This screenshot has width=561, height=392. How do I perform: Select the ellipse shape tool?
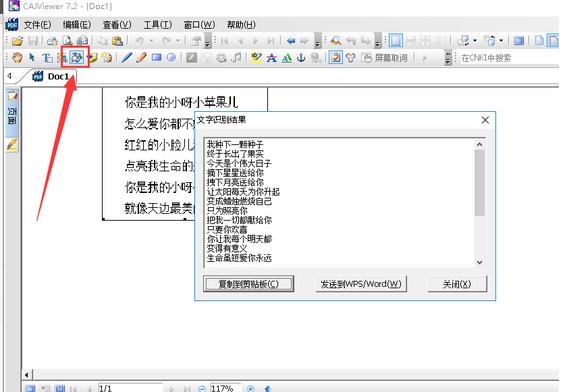[171, 57]
